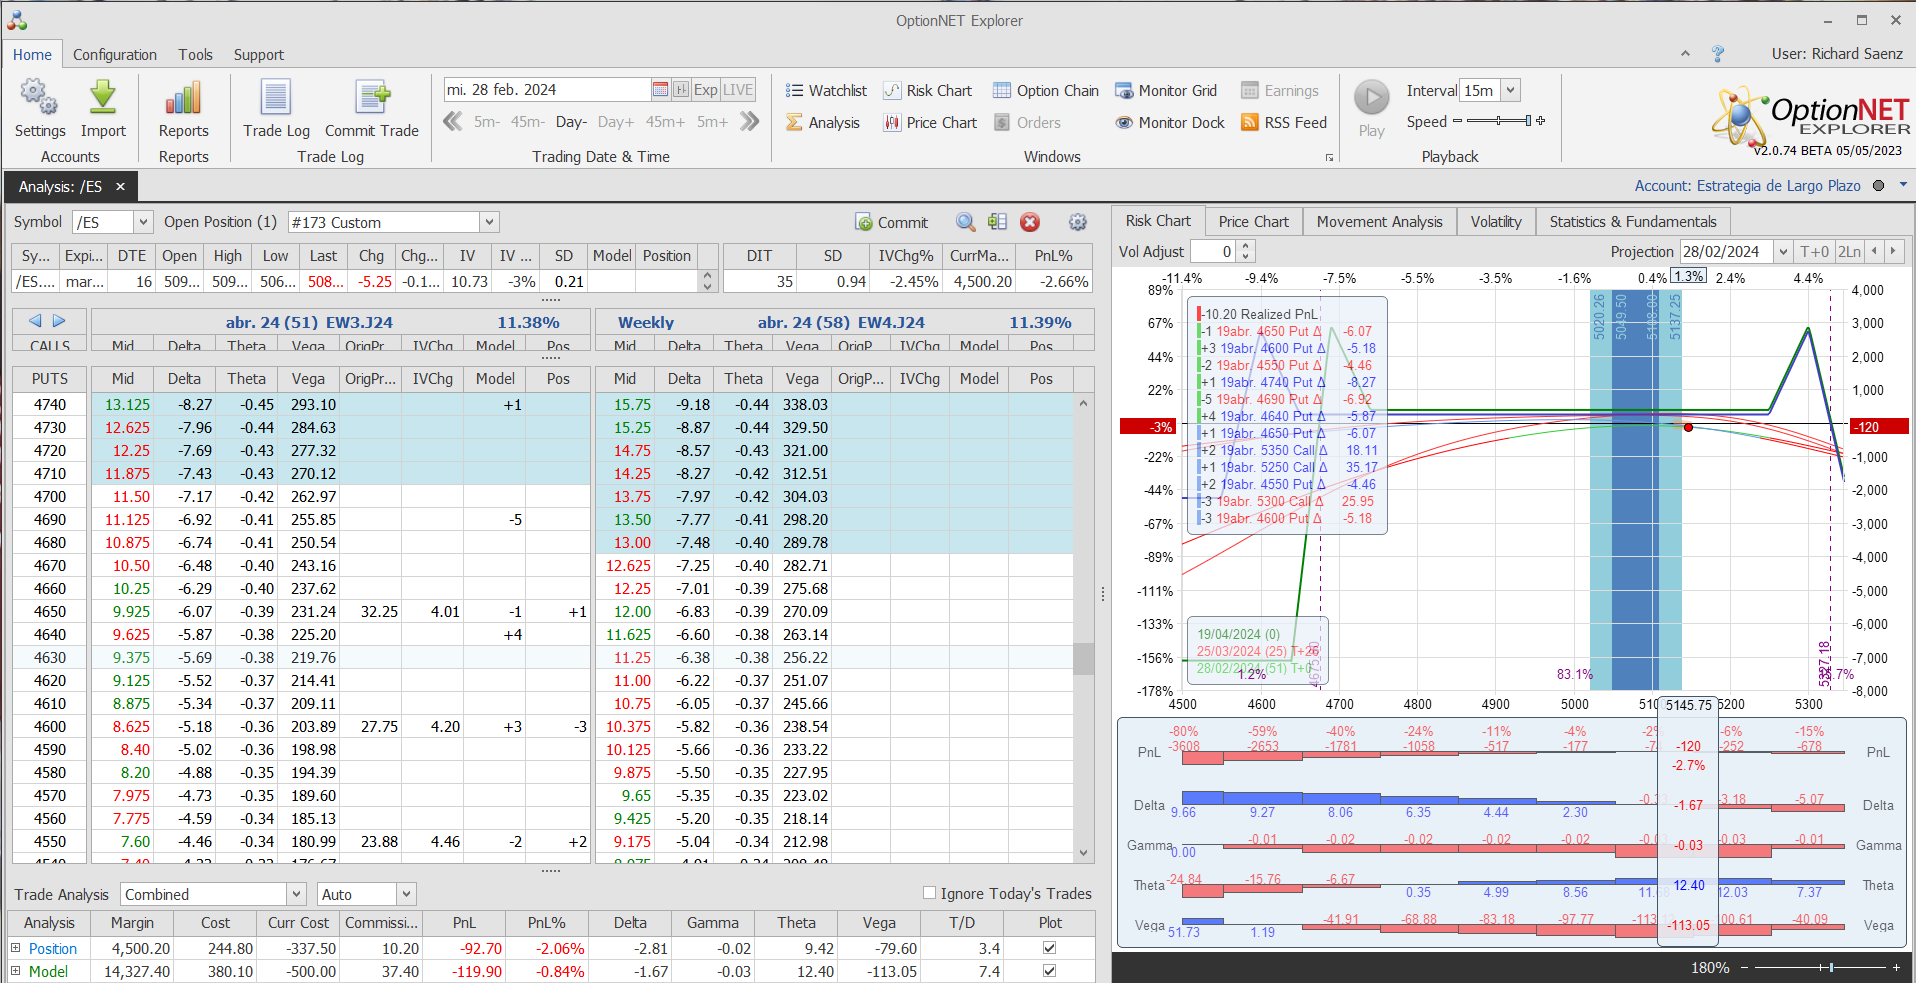
Task: Open the analysis gear settings icon
Action: [x=1077, y=222]
